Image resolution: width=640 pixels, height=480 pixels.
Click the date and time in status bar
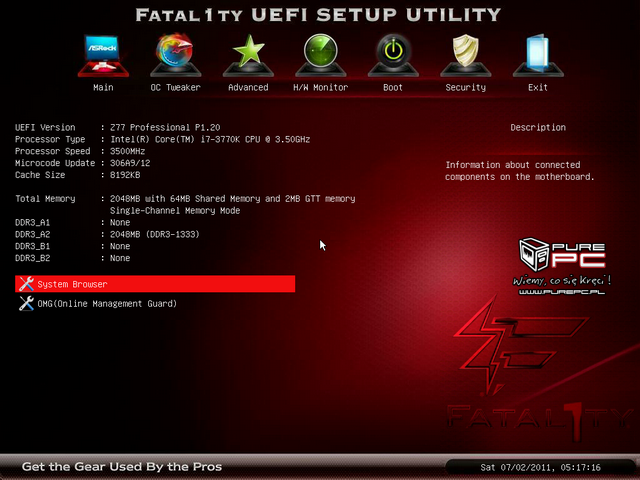coord(540,467)
